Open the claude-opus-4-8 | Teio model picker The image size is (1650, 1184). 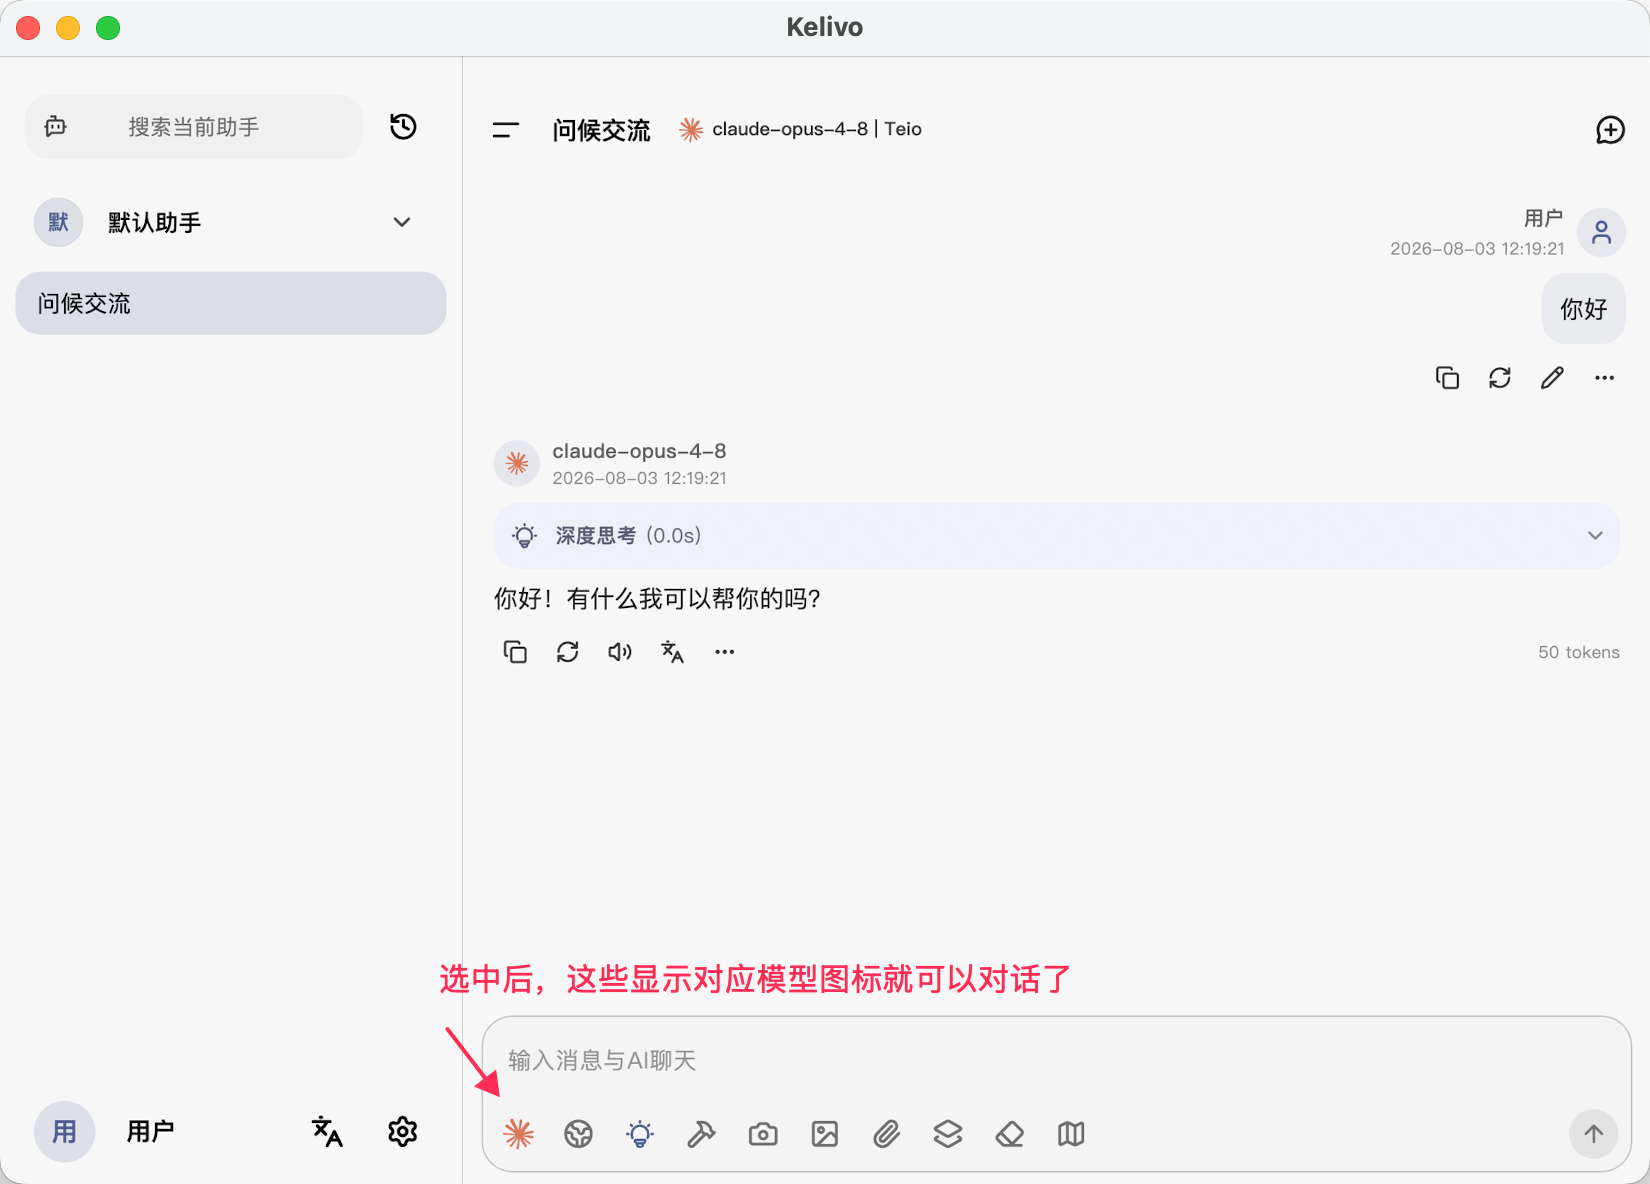pos(801,129)
